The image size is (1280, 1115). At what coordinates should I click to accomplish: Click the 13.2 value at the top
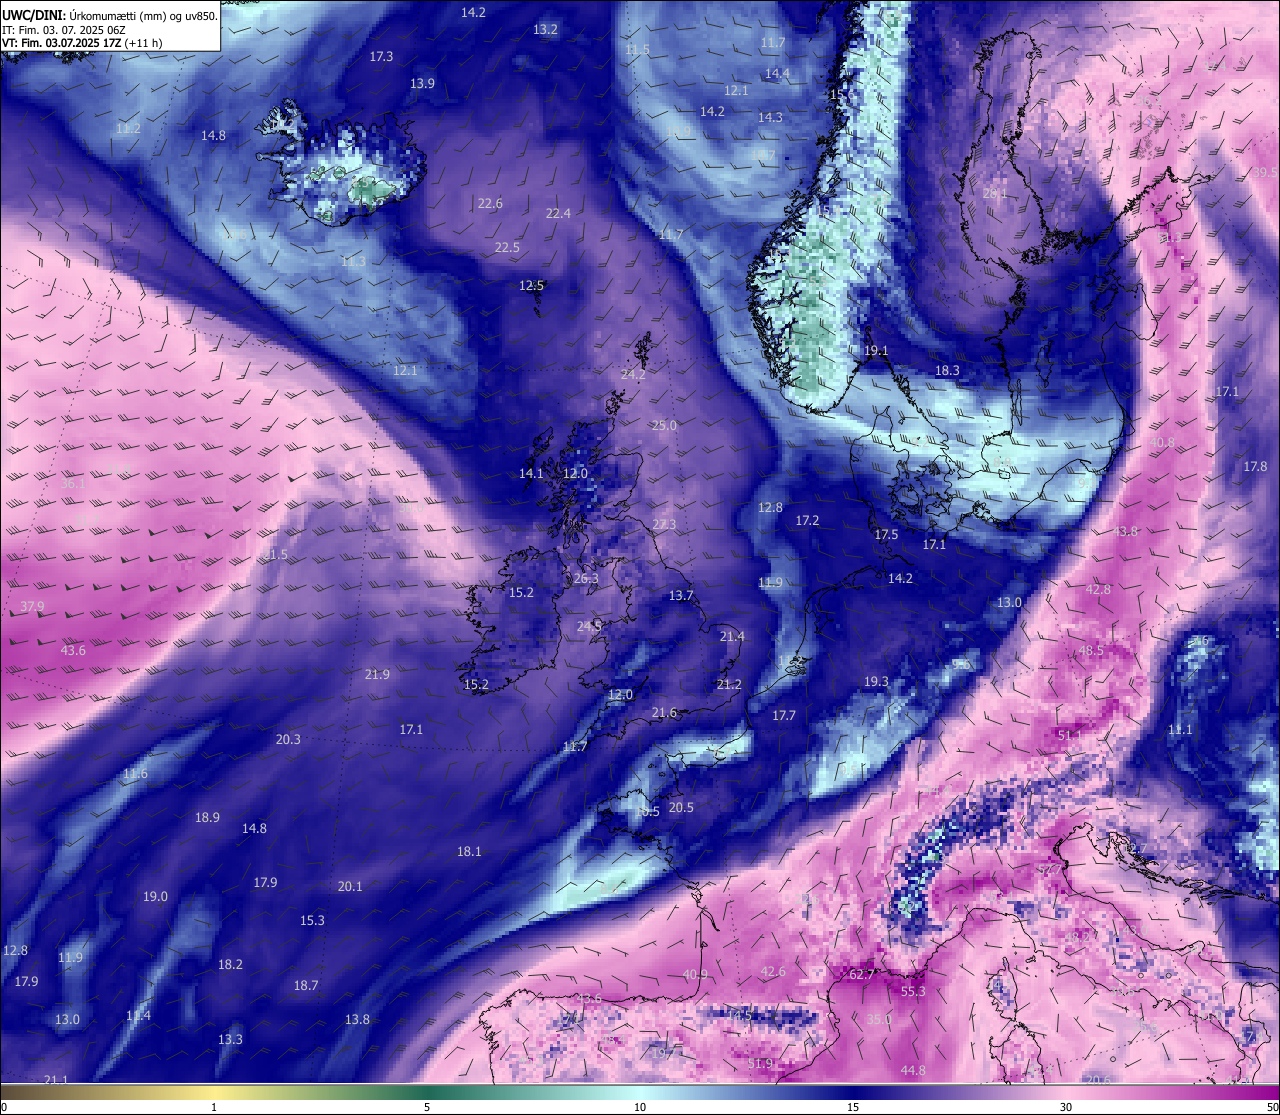click(545, 30)
